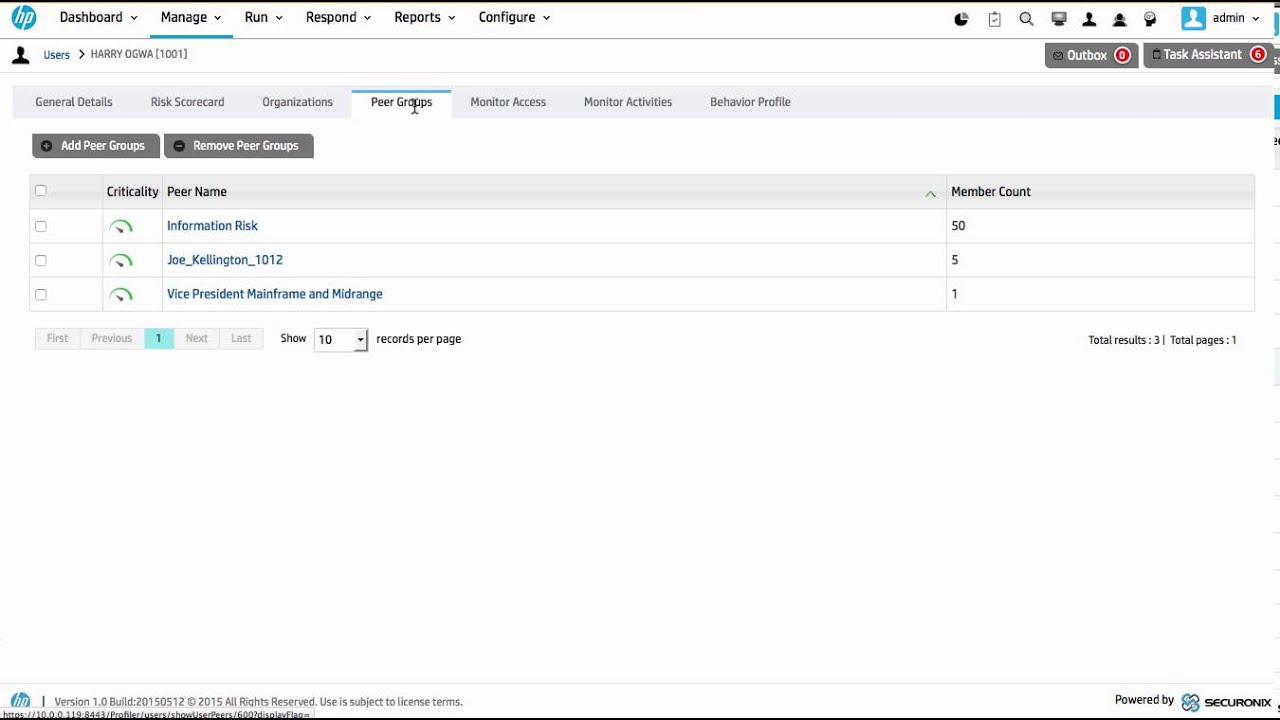Click the criticality gauge for Information Risk
The width and height of the screenshot is (1280, 720).
click(x=120, y=227)
